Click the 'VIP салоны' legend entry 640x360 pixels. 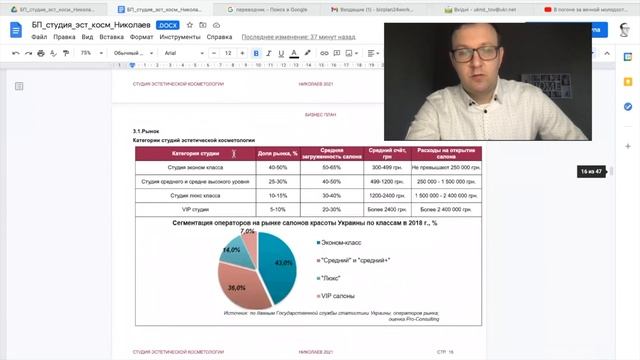point(336,296)
